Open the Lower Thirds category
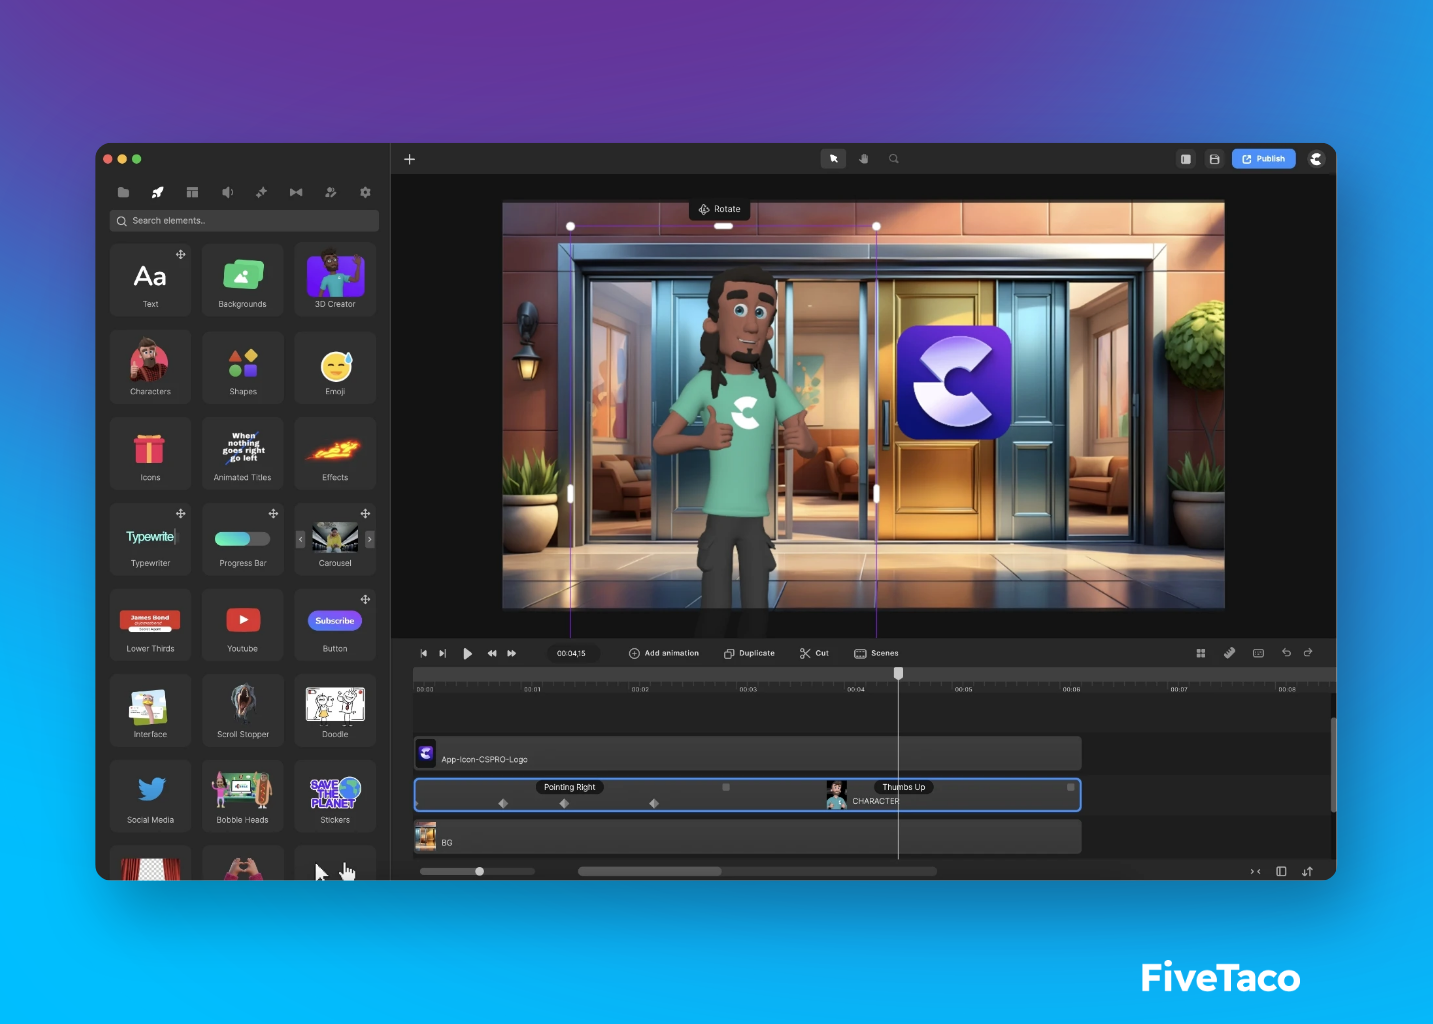Image resolution: width=1433 pixels, height=1024 pixels. pos(150,625)
